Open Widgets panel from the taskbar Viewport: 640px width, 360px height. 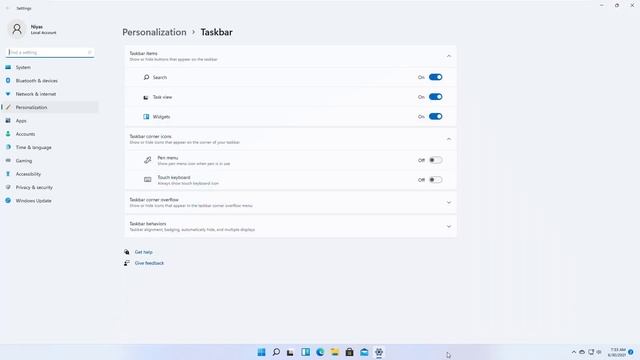point(305,352)
